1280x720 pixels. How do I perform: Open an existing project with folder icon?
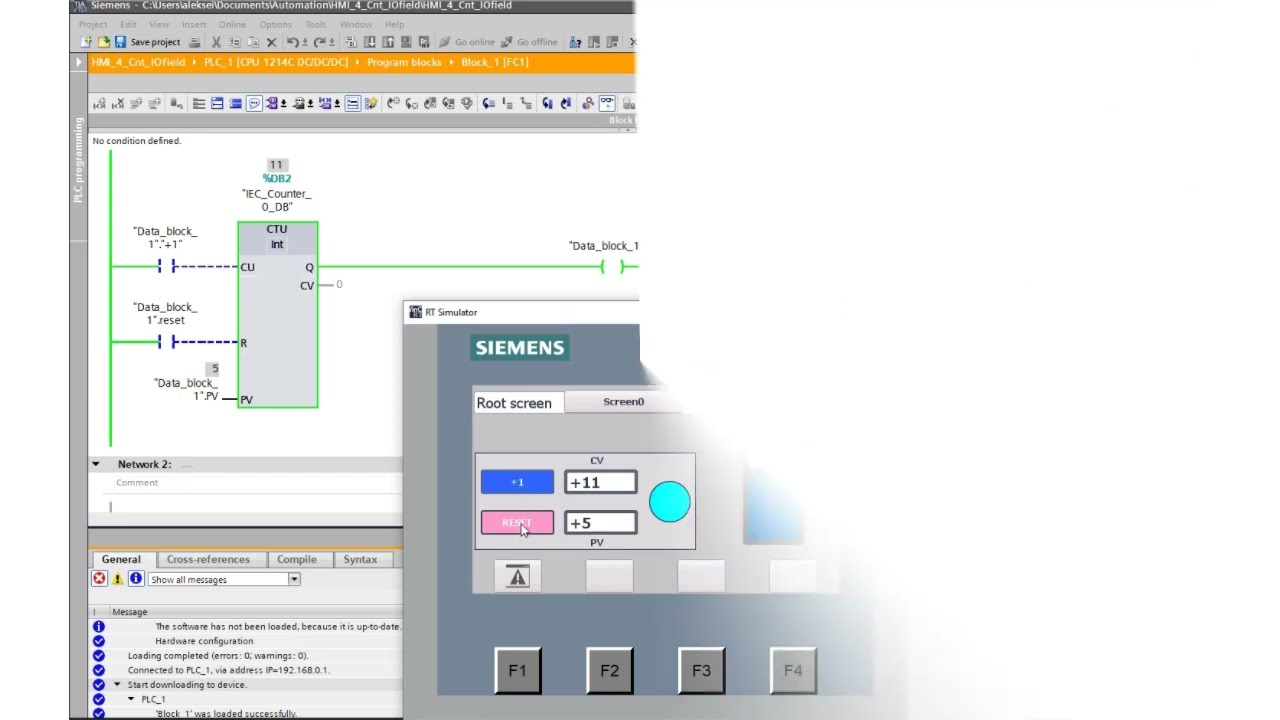(x=103, y=42)
